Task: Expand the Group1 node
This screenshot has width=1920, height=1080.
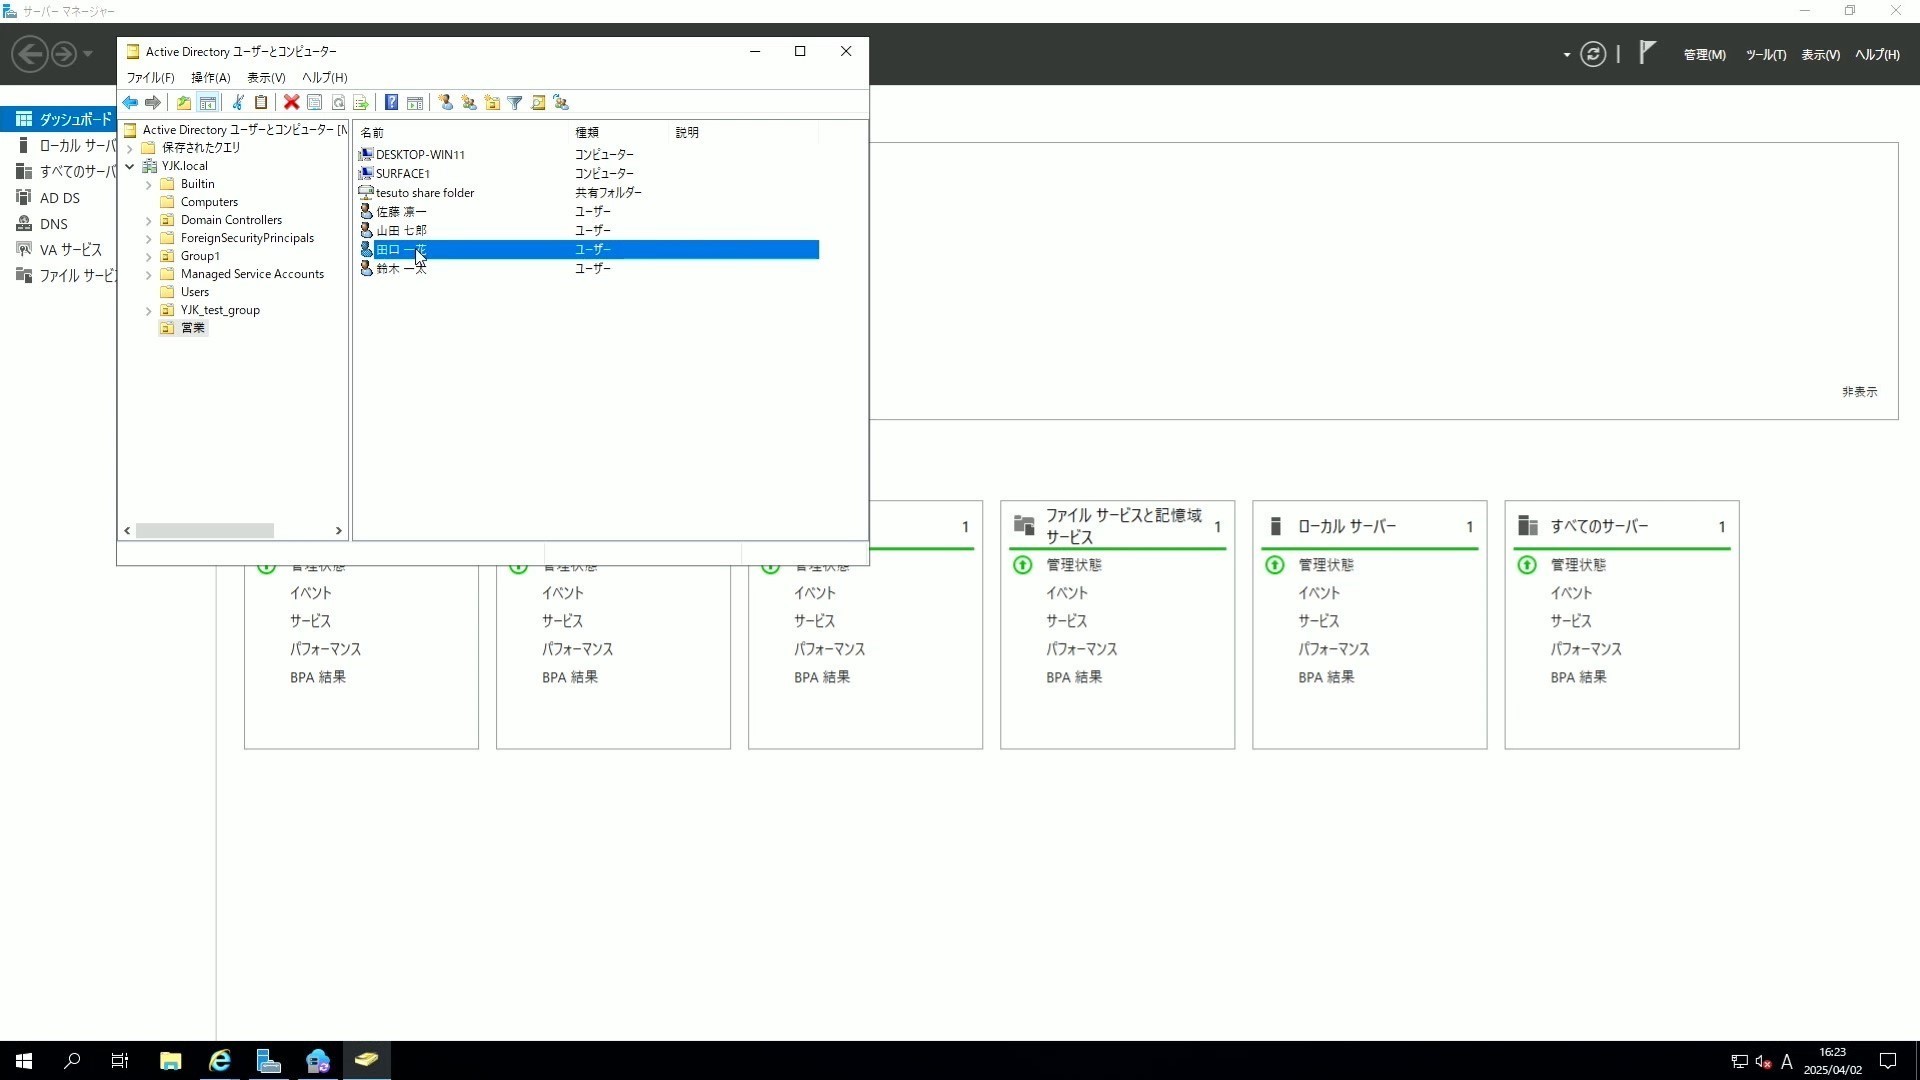Action: (x=149, y=256)
